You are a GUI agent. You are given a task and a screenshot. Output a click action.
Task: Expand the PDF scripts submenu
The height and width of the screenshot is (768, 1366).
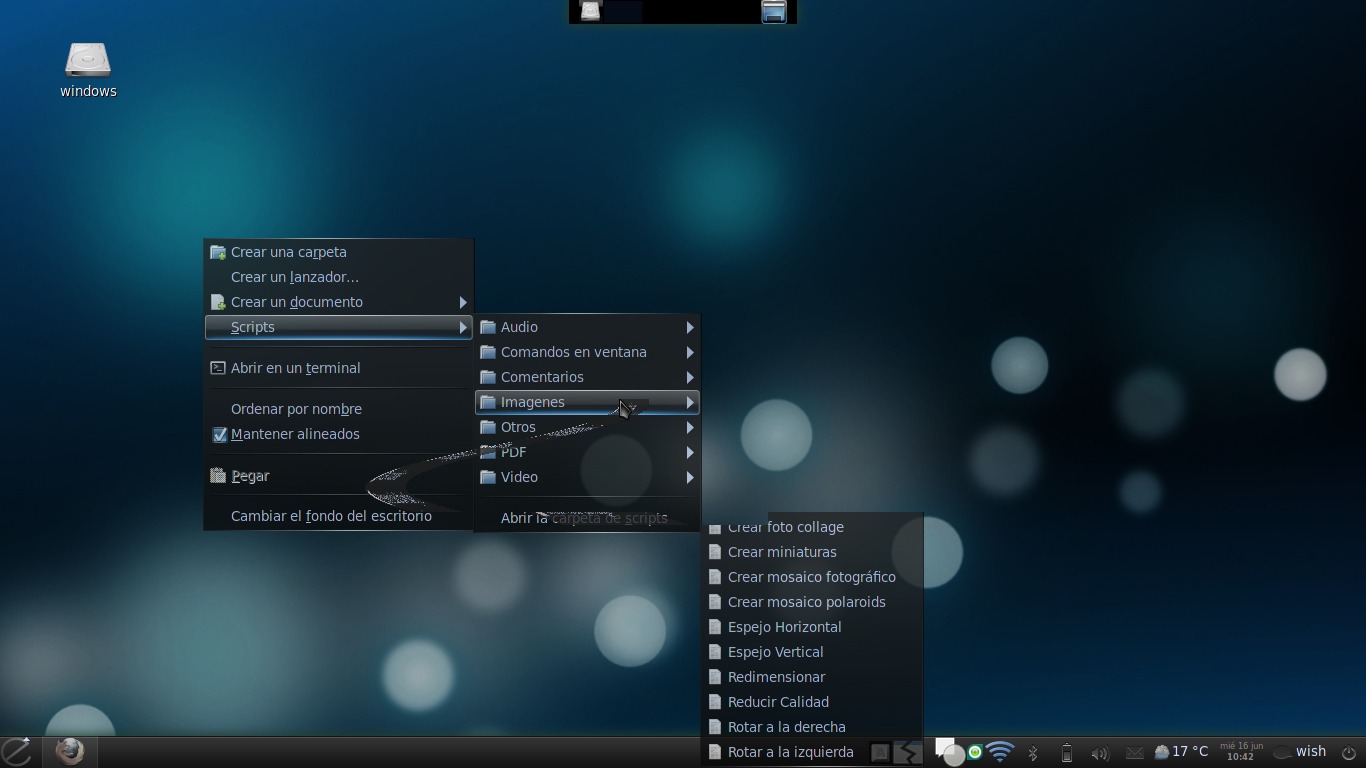point(587,452)
